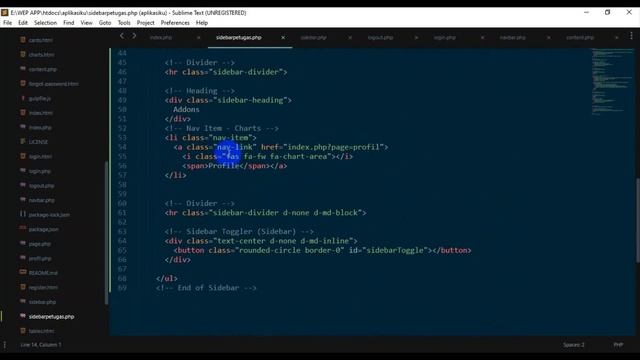Click the login.html file icon
The width and height of the screenshot is (640, 360).
click(x=23, y=156)
